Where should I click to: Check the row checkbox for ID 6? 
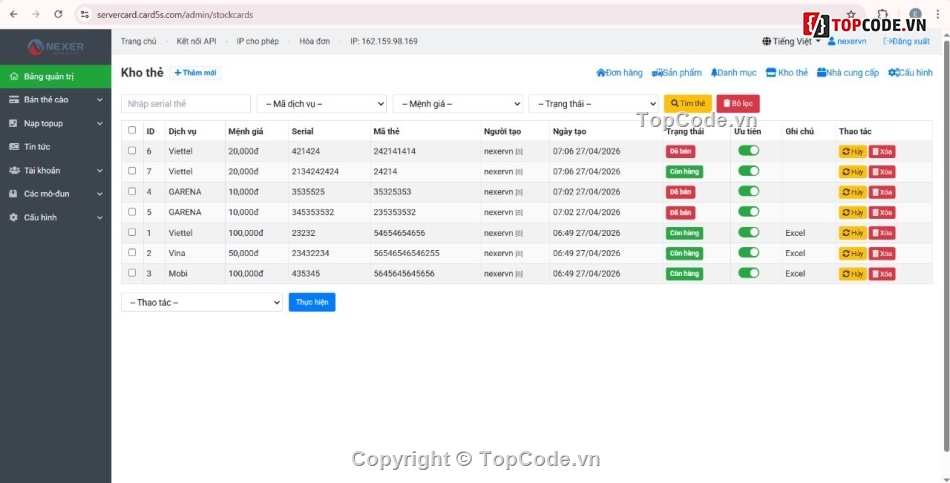[x=132, y=151]
